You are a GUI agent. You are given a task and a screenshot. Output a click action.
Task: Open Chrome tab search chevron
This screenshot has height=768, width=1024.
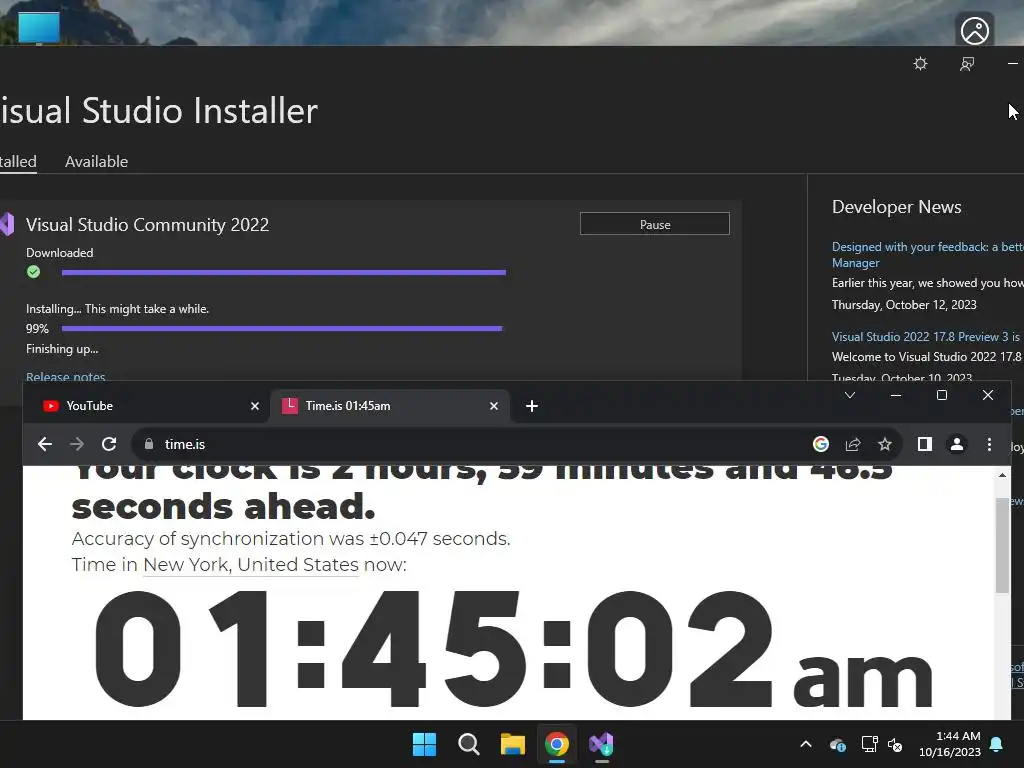coord(850,395)
